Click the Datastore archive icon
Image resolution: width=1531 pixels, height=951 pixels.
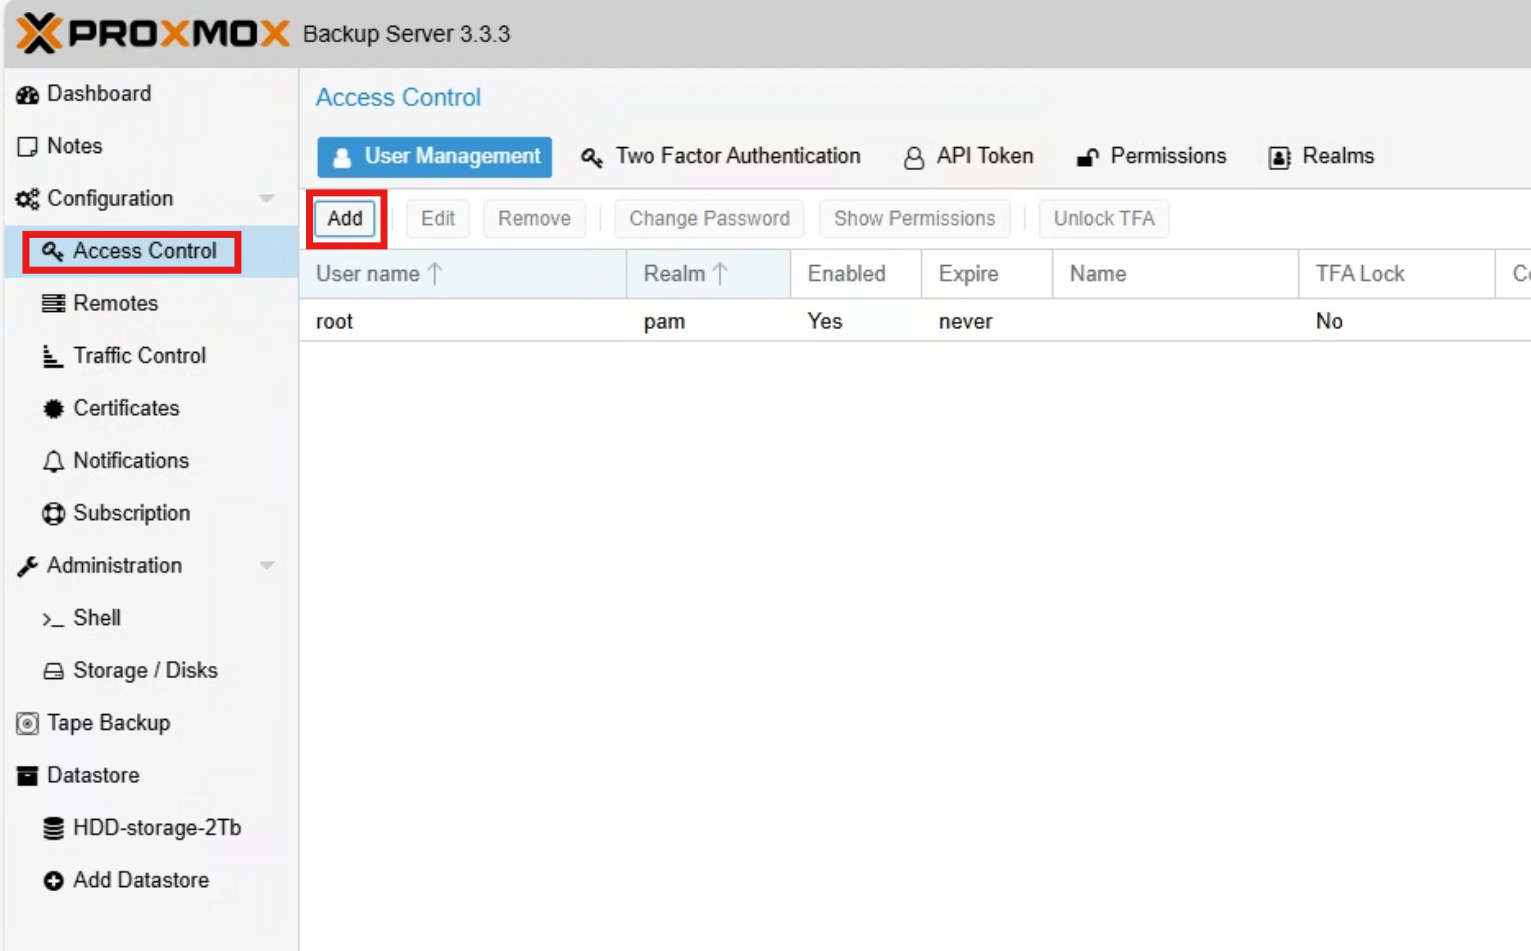[x=27, y=775]
